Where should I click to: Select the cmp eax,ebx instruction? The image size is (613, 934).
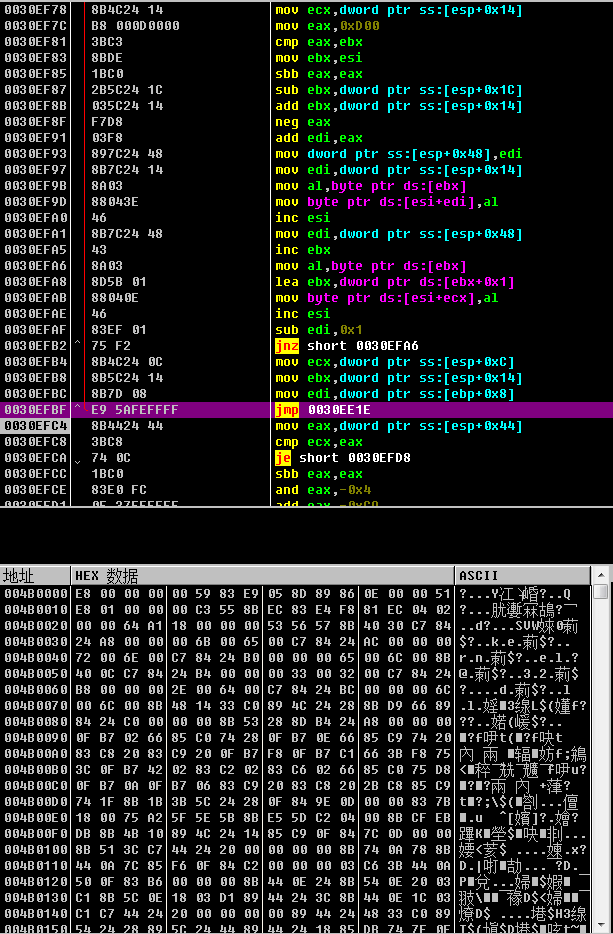click(x=319, y=42)
